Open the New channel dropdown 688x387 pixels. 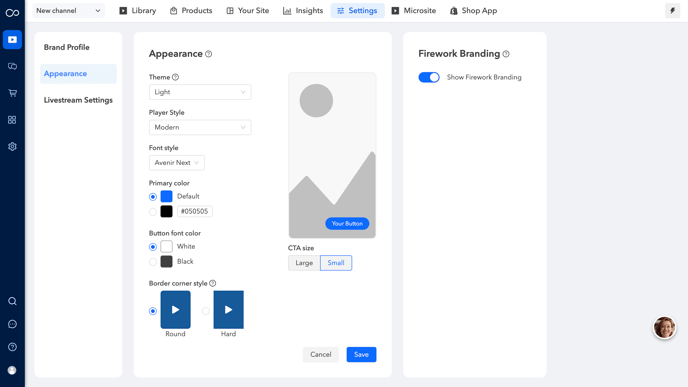68,11
